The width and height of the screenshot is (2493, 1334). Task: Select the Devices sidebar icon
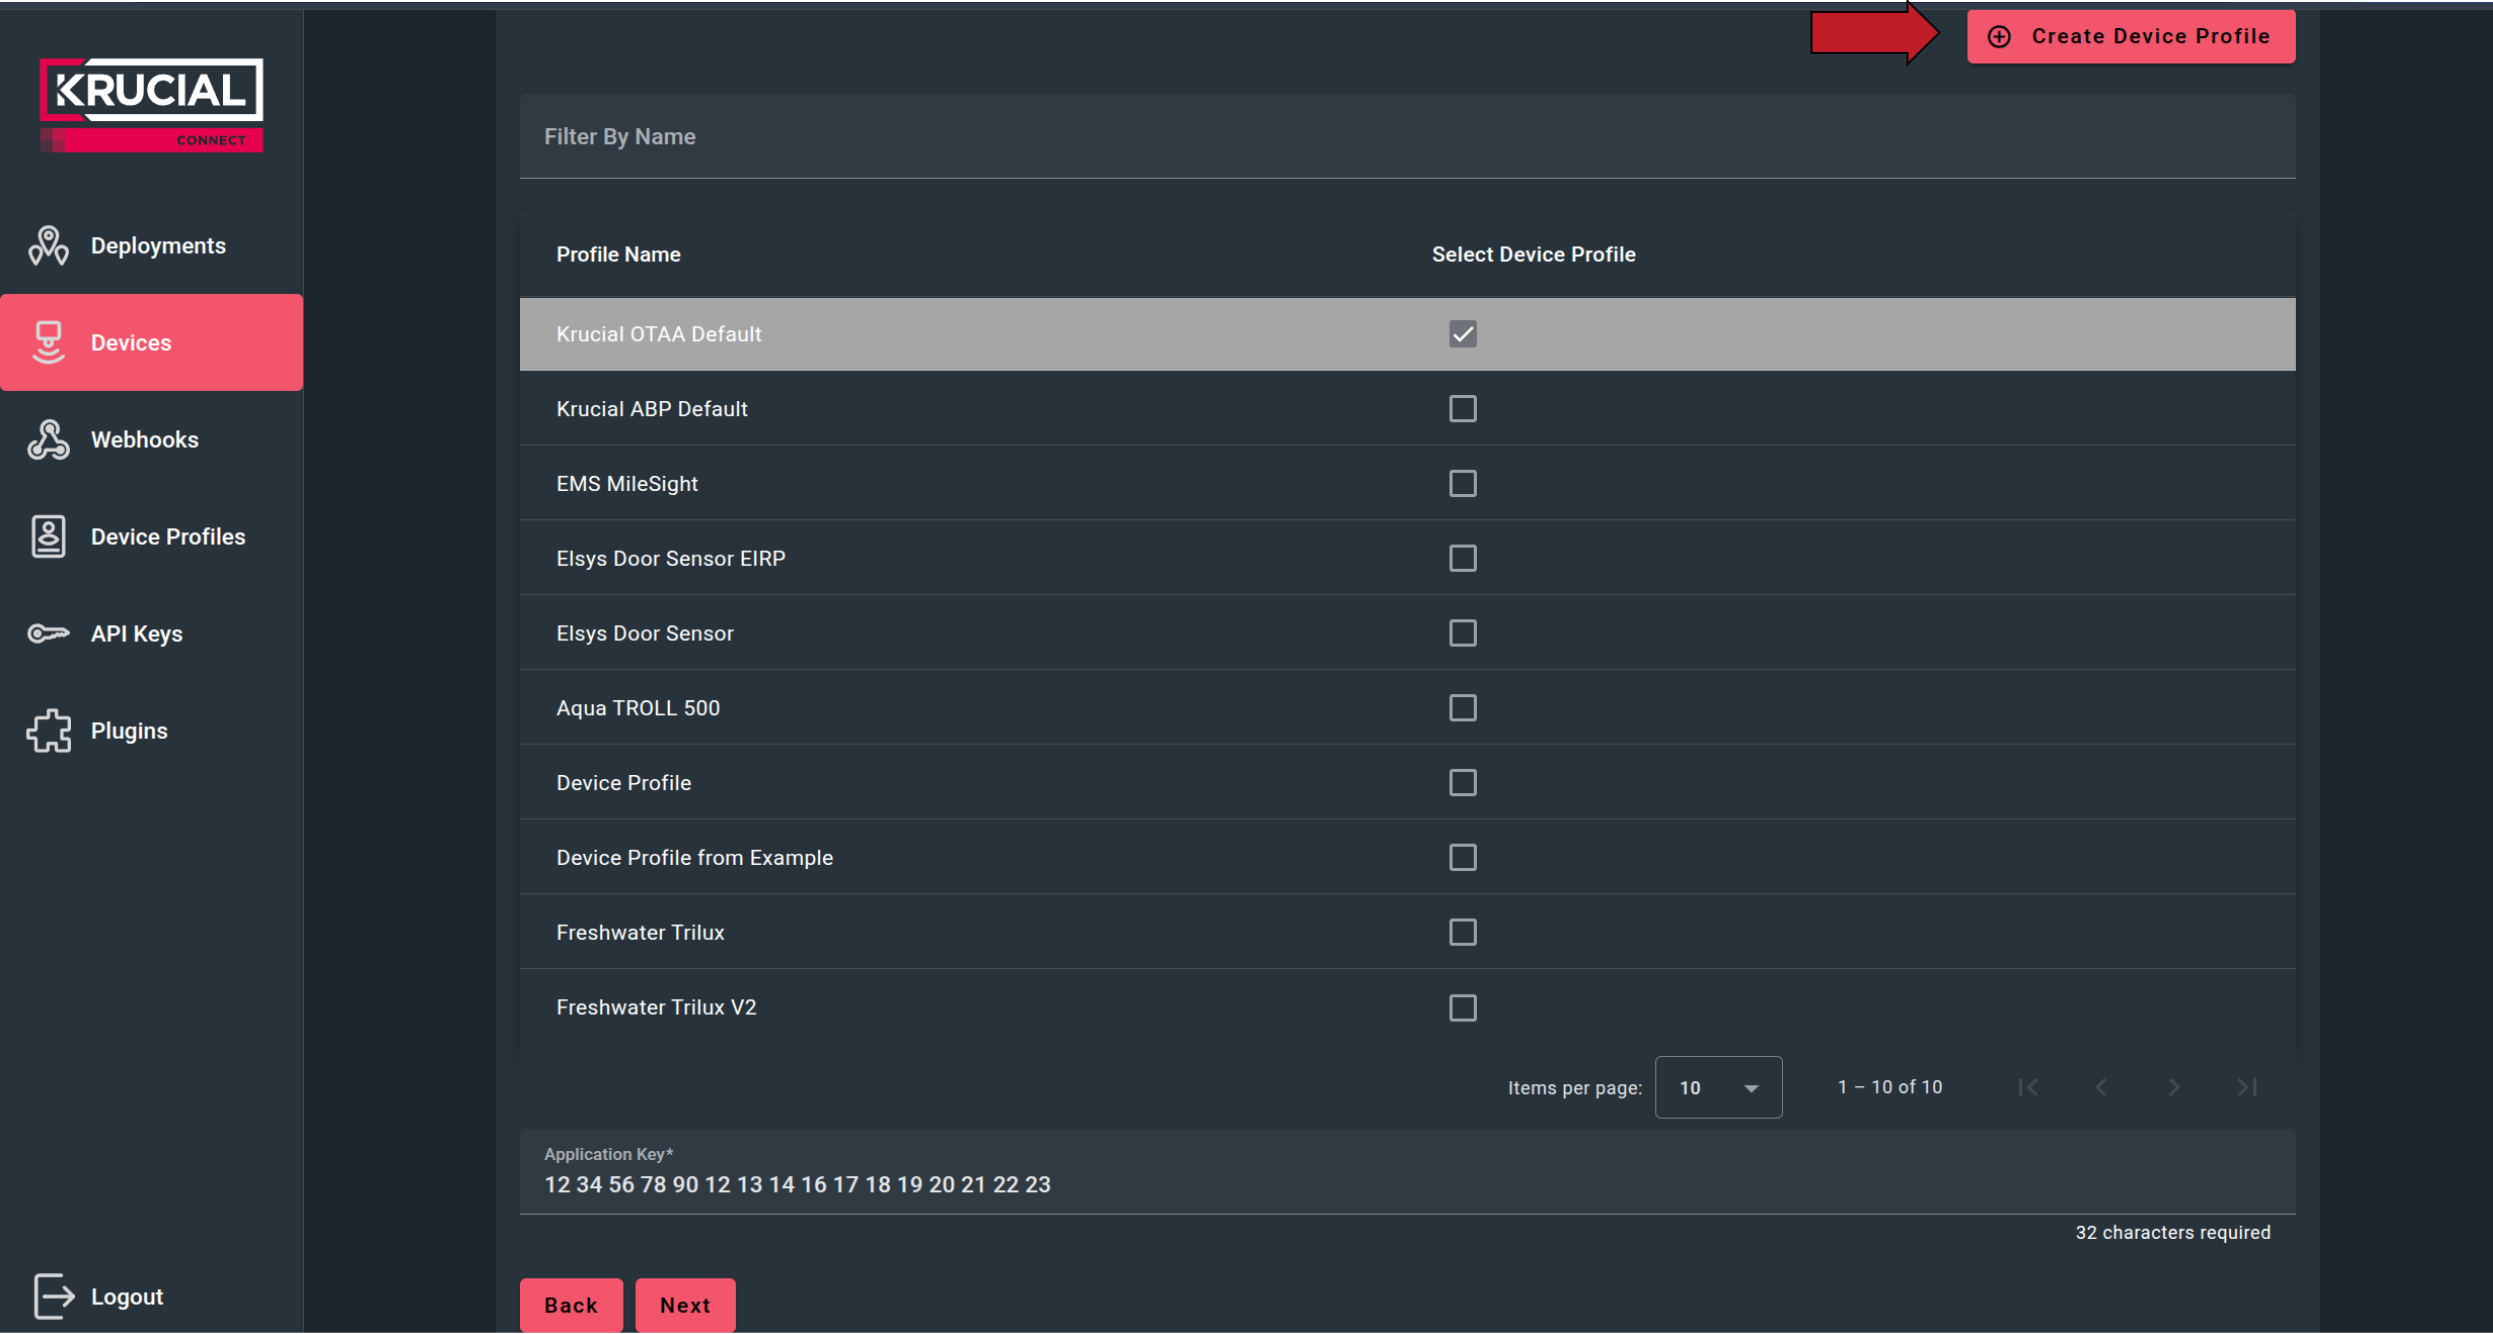pos(47,342)
